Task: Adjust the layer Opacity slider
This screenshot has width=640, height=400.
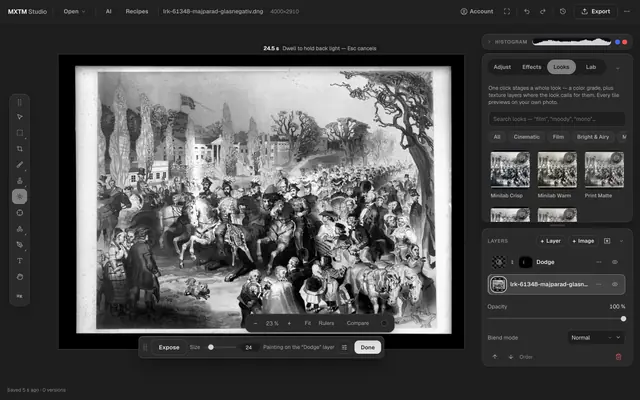Action: 556,319
